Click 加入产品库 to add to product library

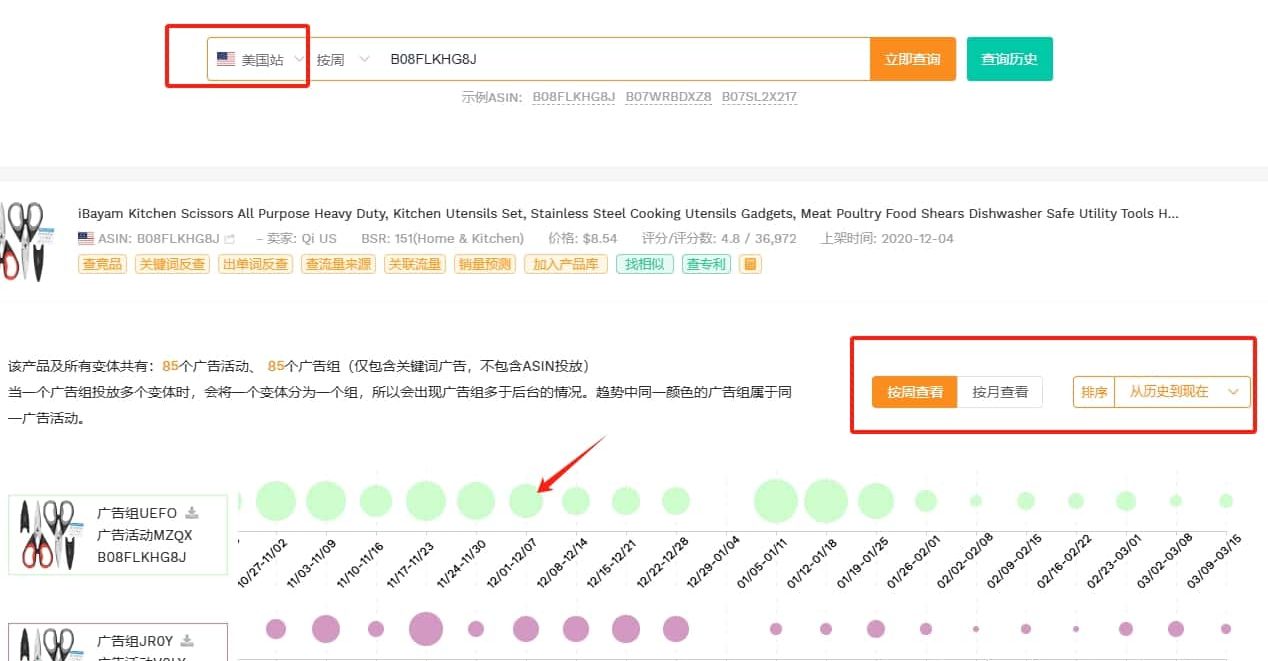pos(565,265)
